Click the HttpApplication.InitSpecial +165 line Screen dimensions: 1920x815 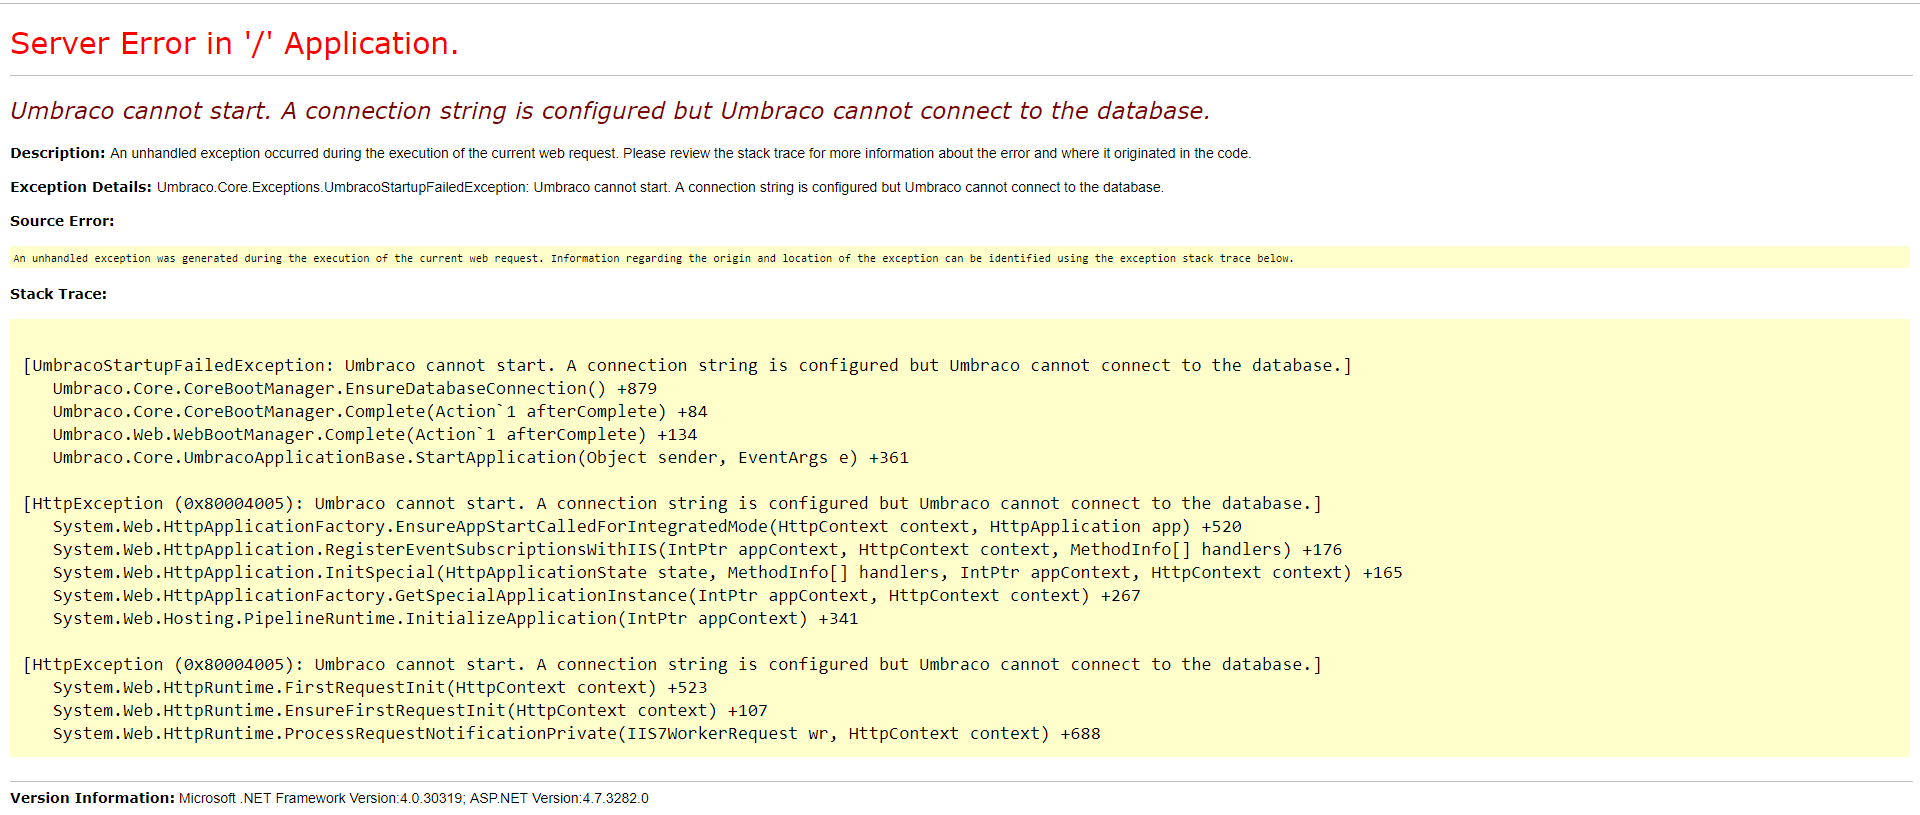727,573
